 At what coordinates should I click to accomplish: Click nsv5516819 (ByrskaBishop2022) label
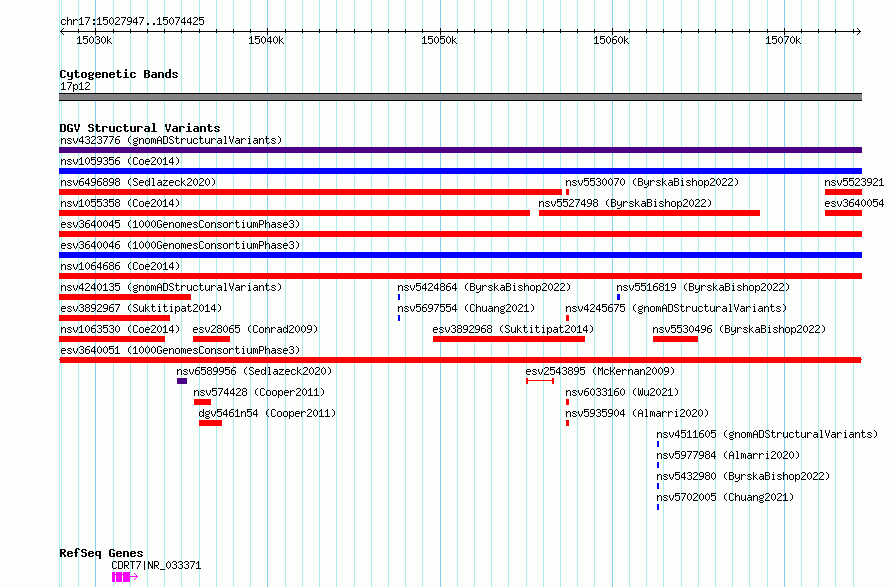[703, 287]
